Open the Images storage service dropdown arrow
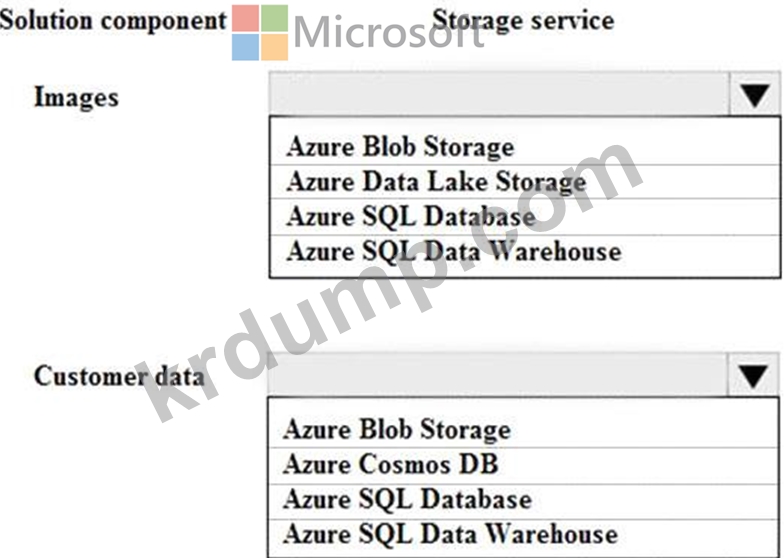 (754, 94)
